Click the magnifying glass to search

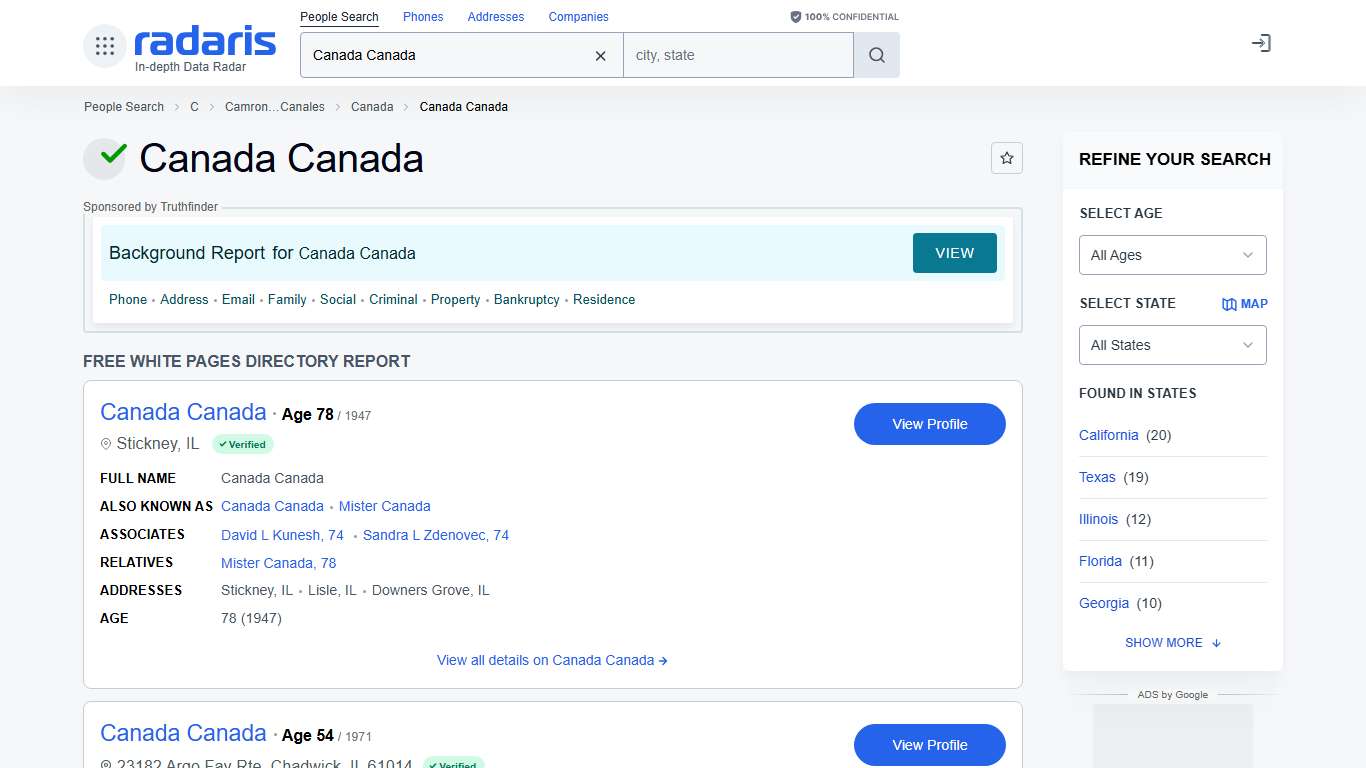click(876, 55)
